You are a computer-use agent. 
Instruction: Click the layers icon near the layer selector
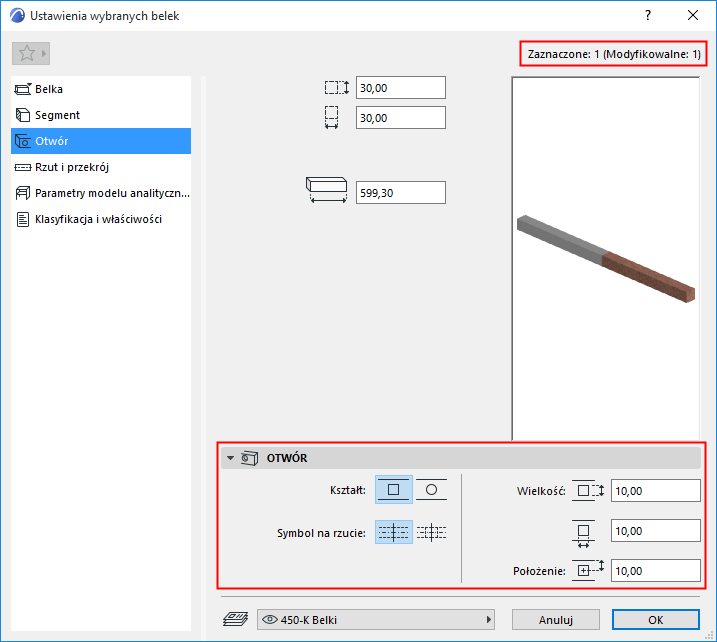tap(235, 620)
